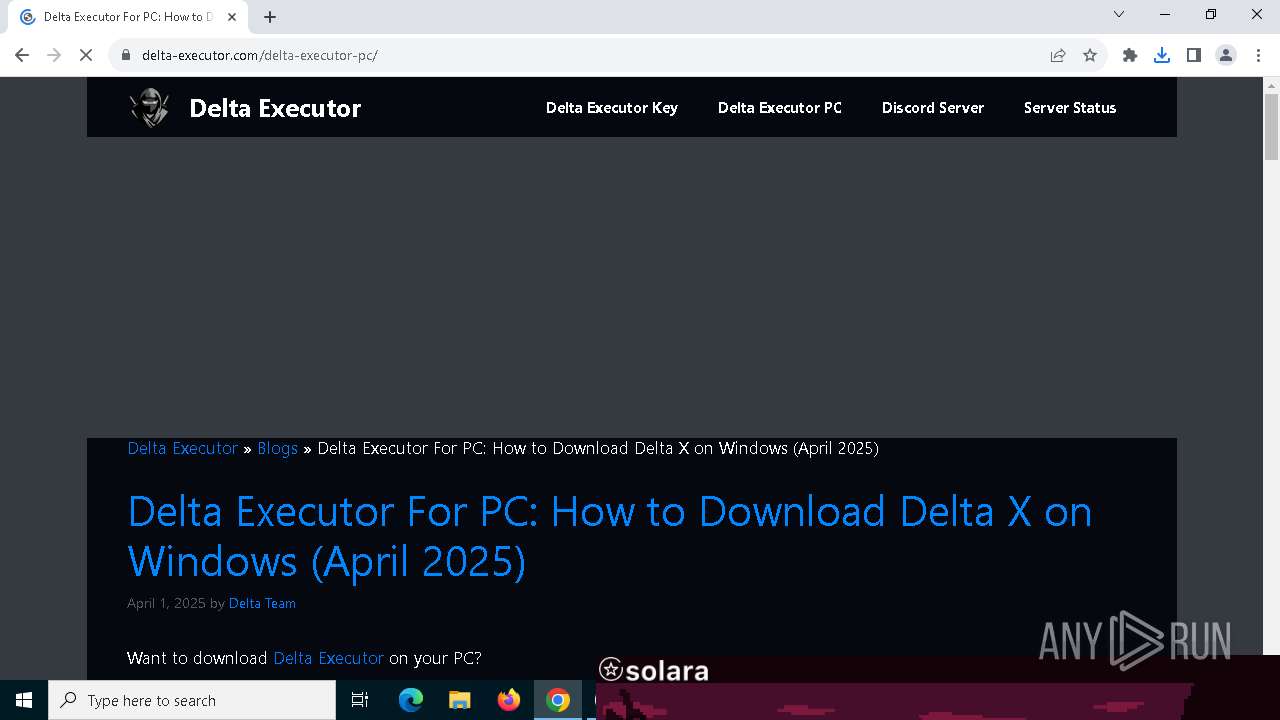Click the taskbar search box
Screen dimensions: 1280x720
[x=192, y=700]
